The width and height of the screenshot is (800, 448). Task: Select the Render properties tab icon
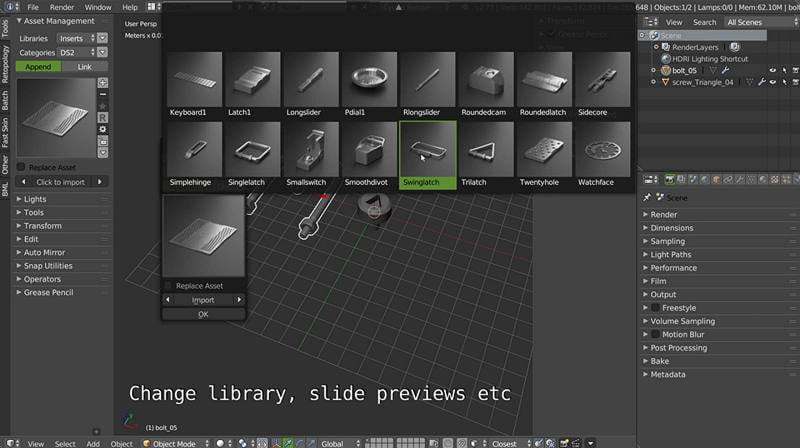[x=669, y=180]
